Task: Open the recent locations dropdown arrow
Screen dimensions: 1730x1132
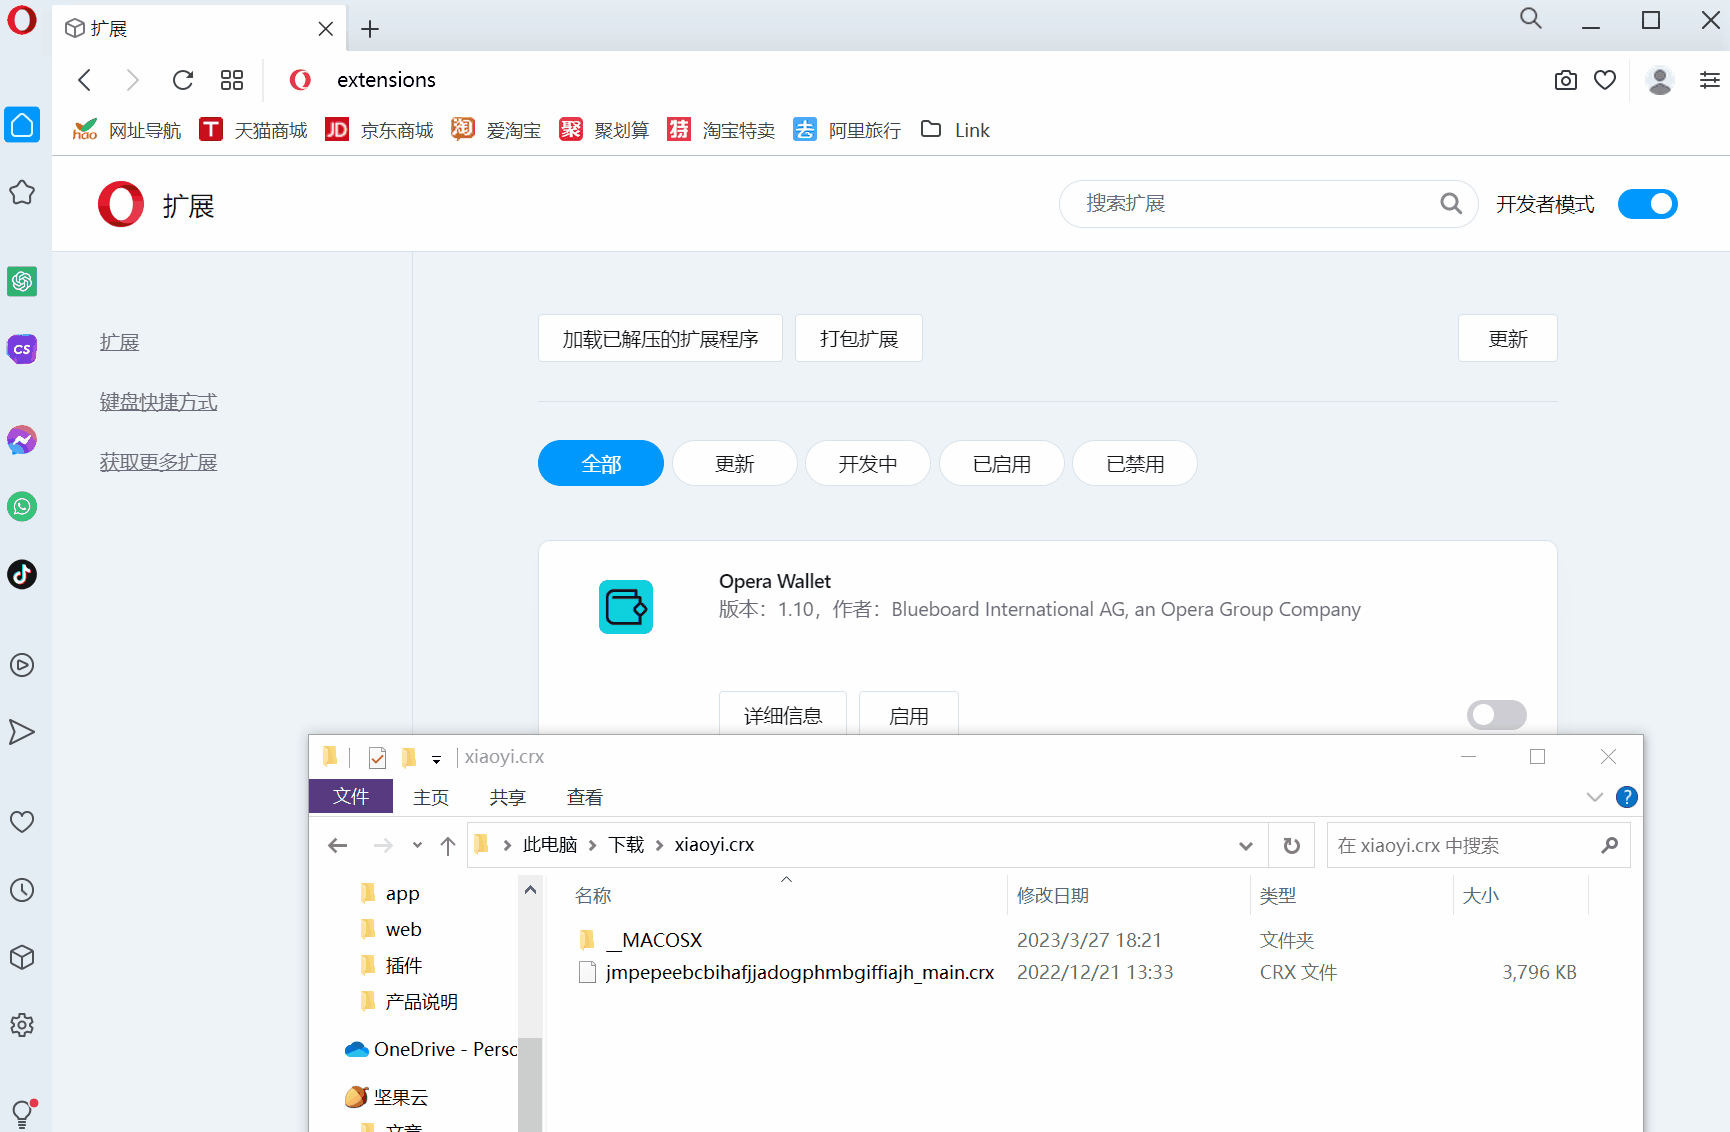Action: coord(417,846)
